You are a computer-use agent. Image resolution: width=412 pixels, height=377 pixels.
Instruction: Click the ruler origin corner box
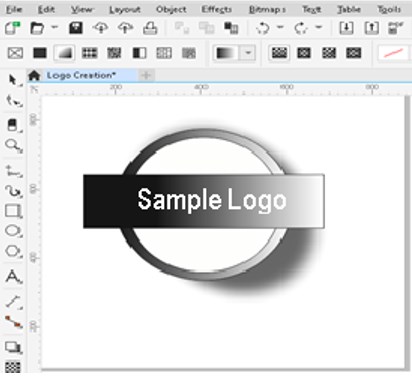click(x=34, y=89)
